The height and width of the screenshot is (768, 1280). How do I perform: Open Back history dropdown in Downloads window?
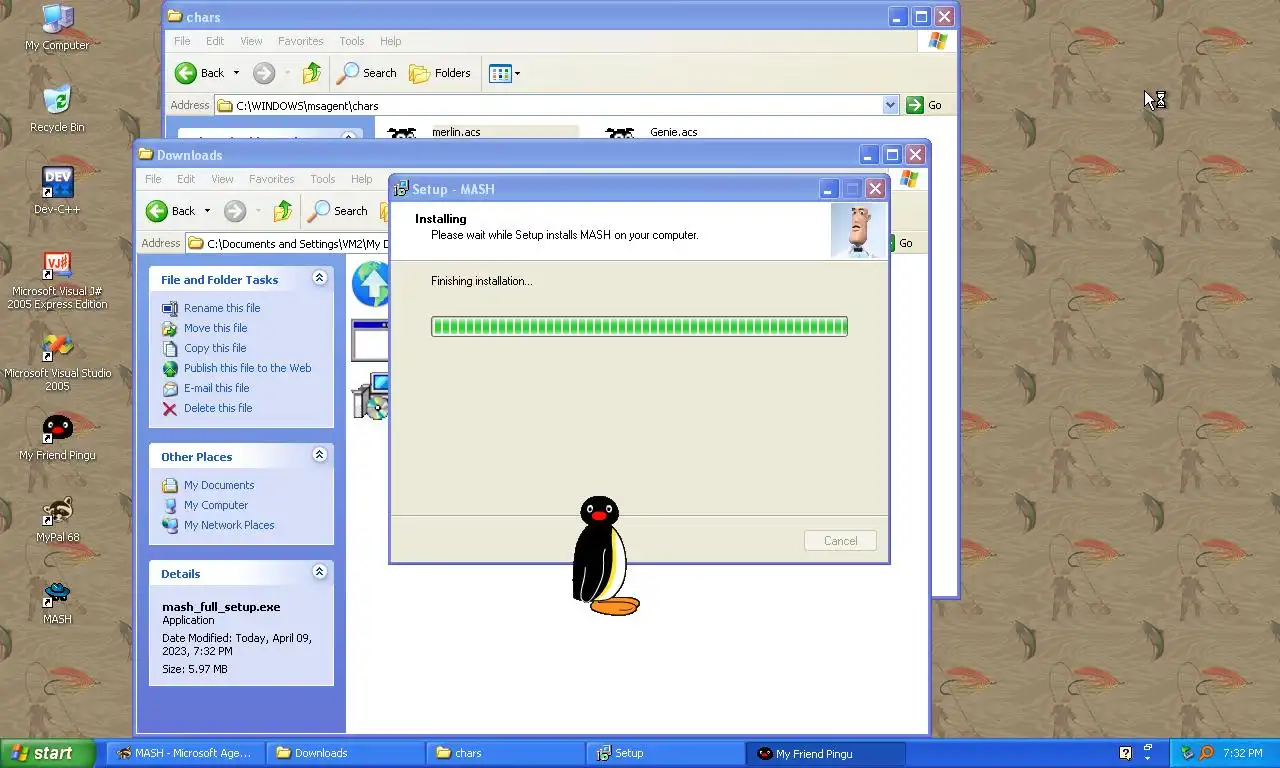207,211
